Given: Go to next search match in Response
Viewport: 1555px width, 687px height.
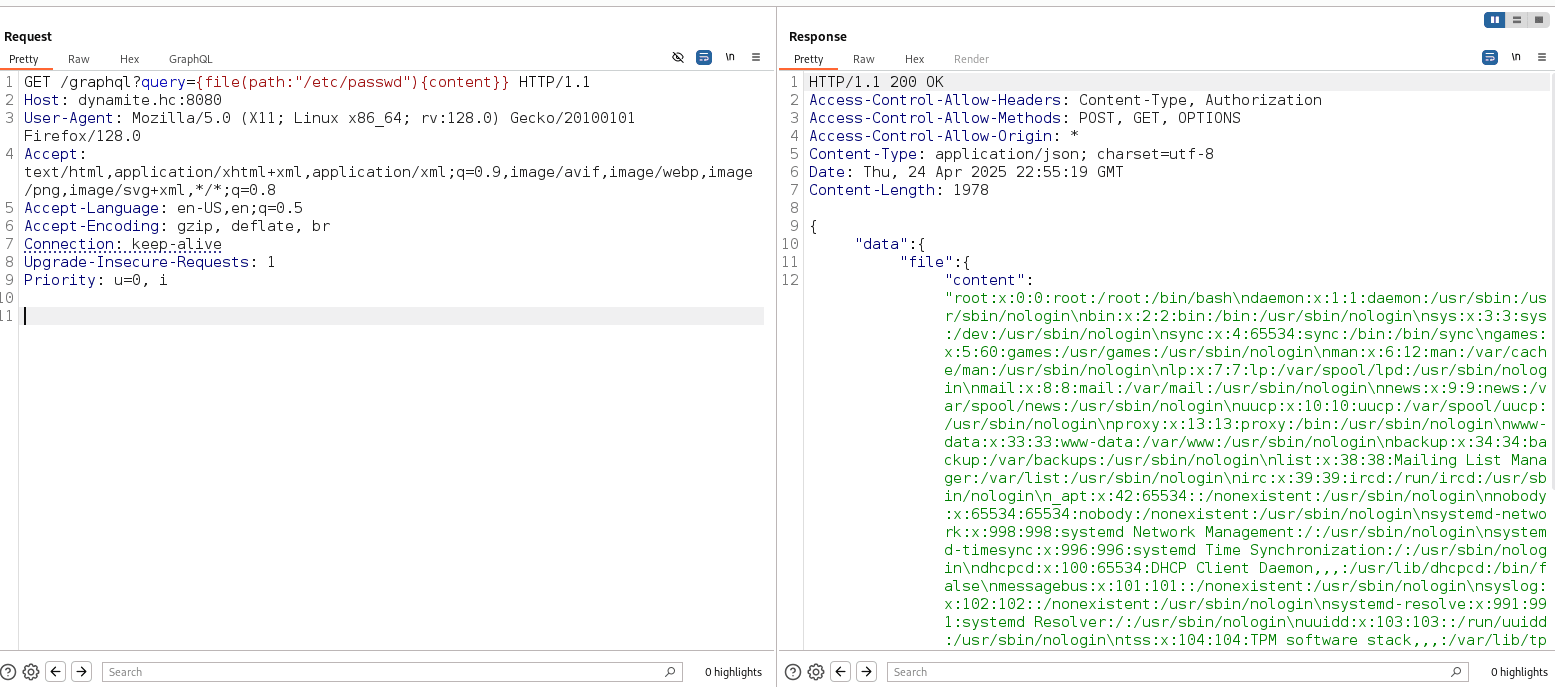Looking at the screenshot, I should click(867, 672).
